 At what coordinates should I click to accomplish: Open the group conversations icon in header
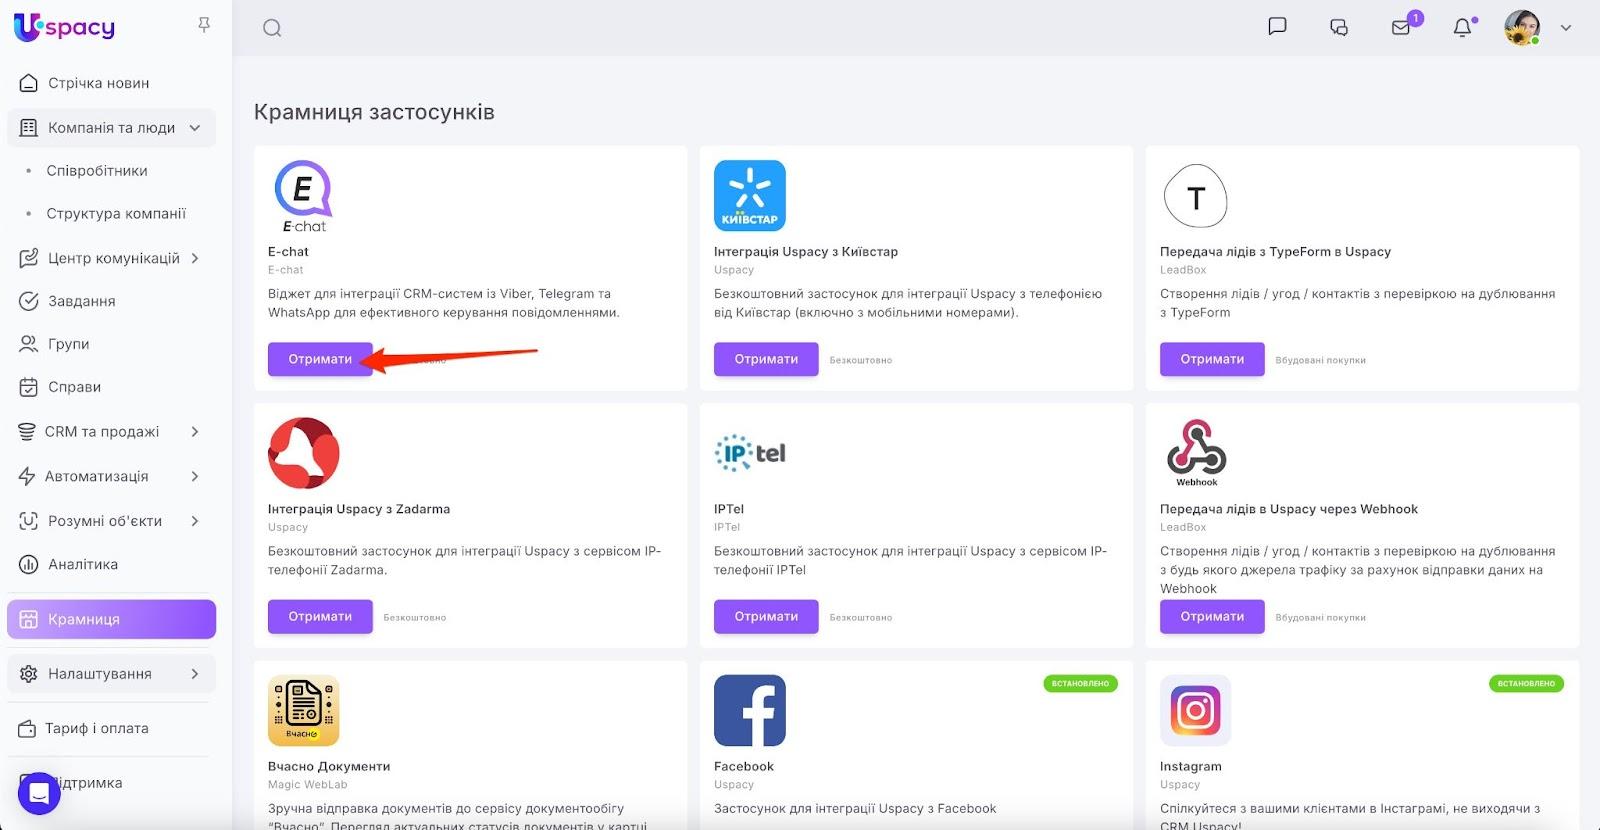[x=1339, y=28]
